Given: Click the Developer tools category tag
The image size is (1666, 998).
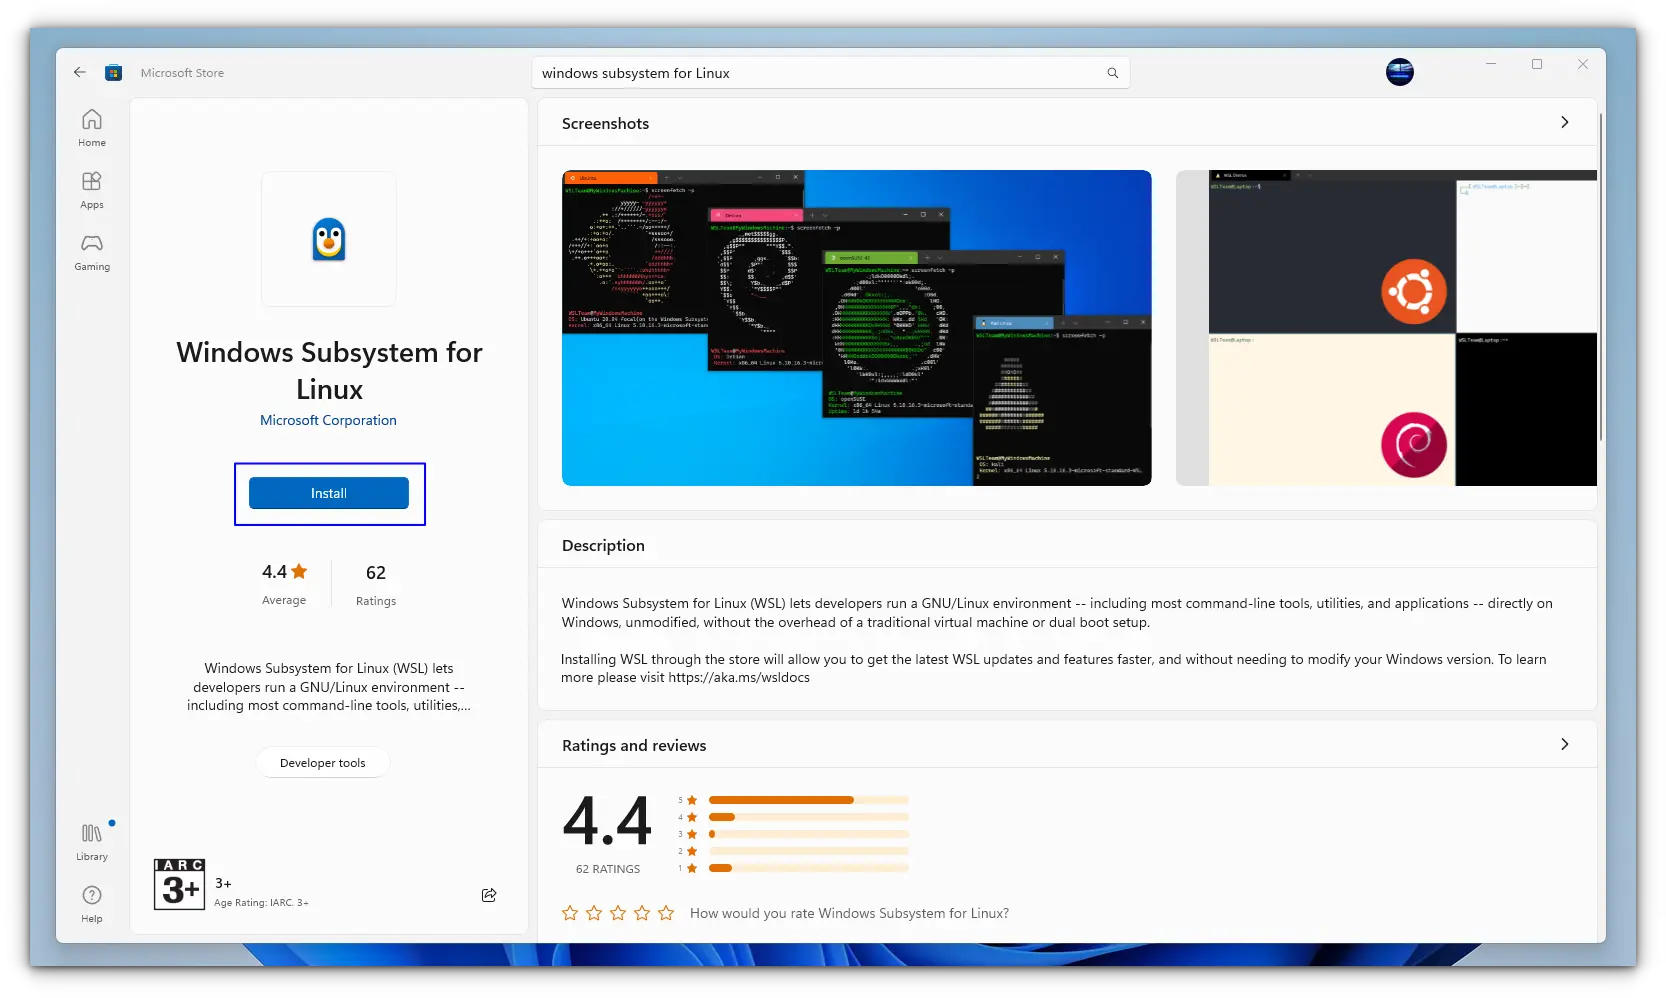Looking at the screenshot, I should click(x=323, y=763).
